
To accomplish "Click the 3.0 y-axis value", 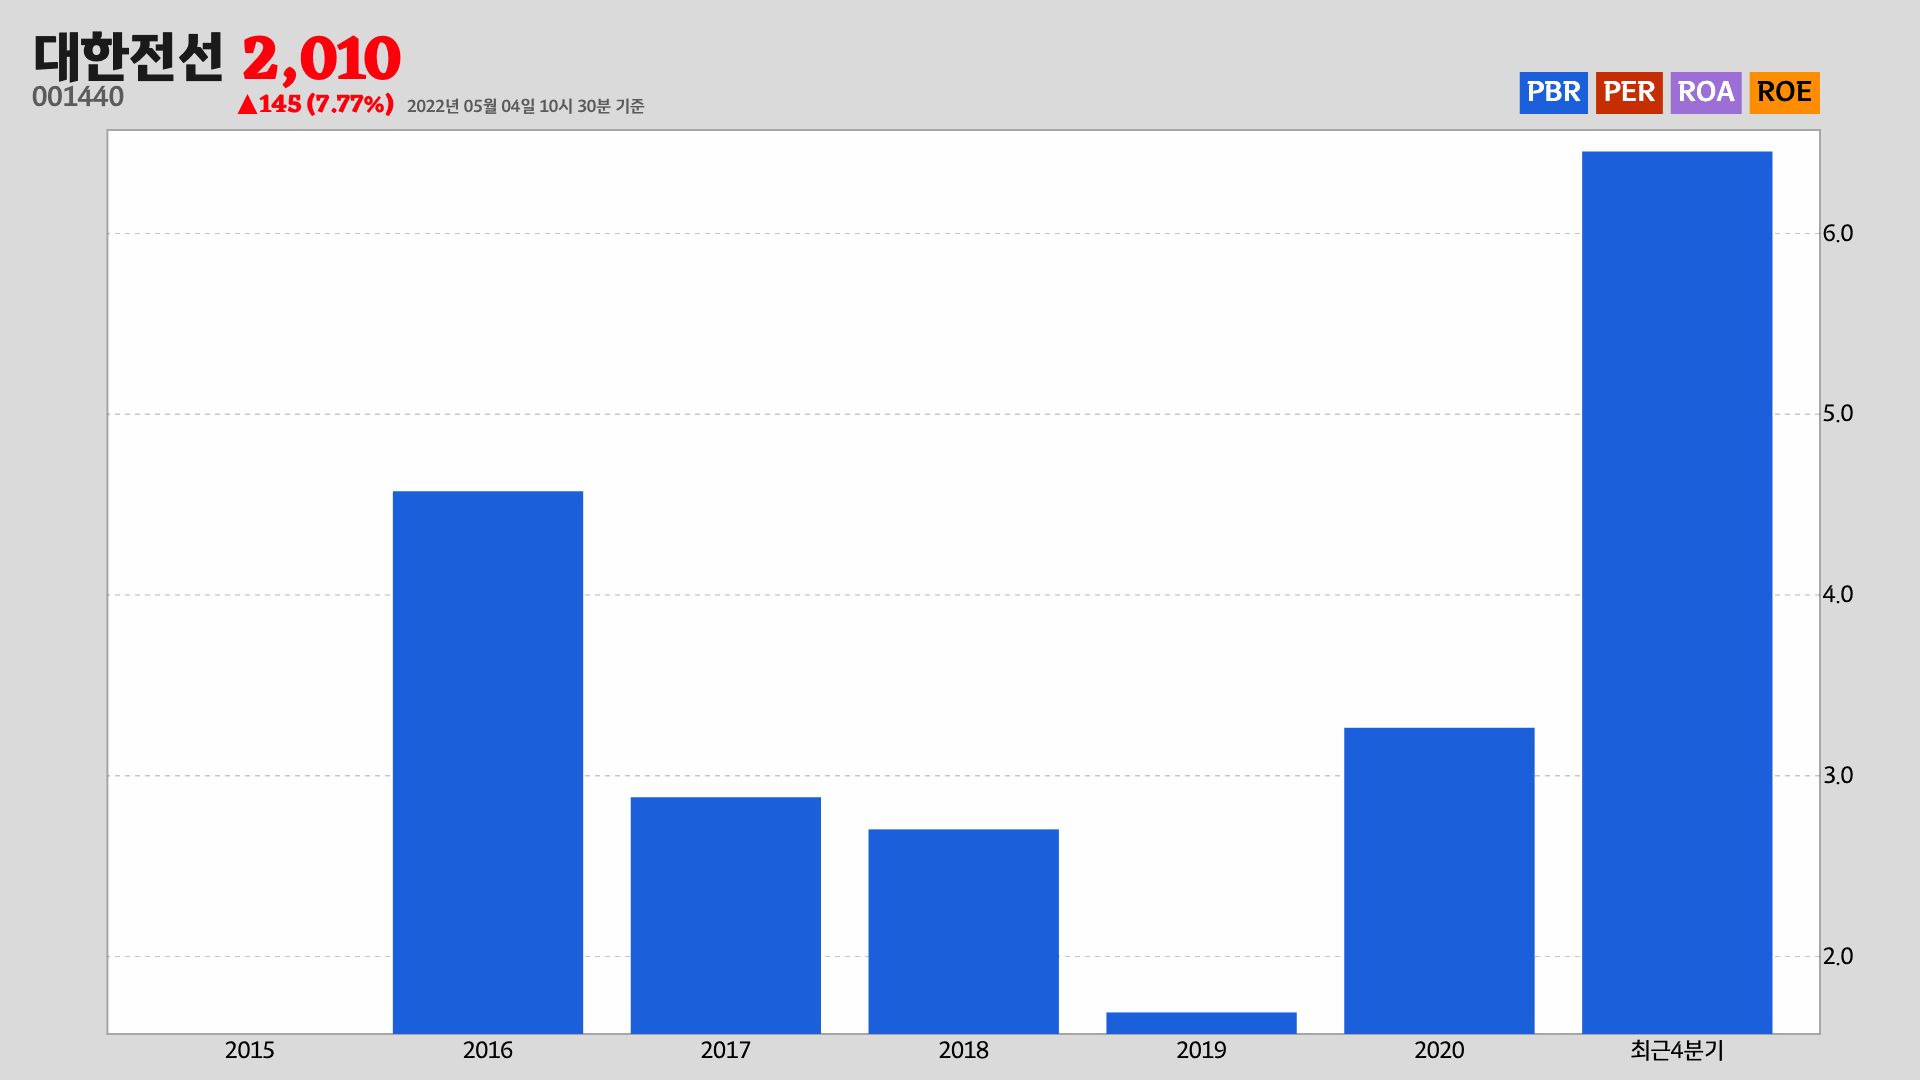I will tap(1838, 775).
